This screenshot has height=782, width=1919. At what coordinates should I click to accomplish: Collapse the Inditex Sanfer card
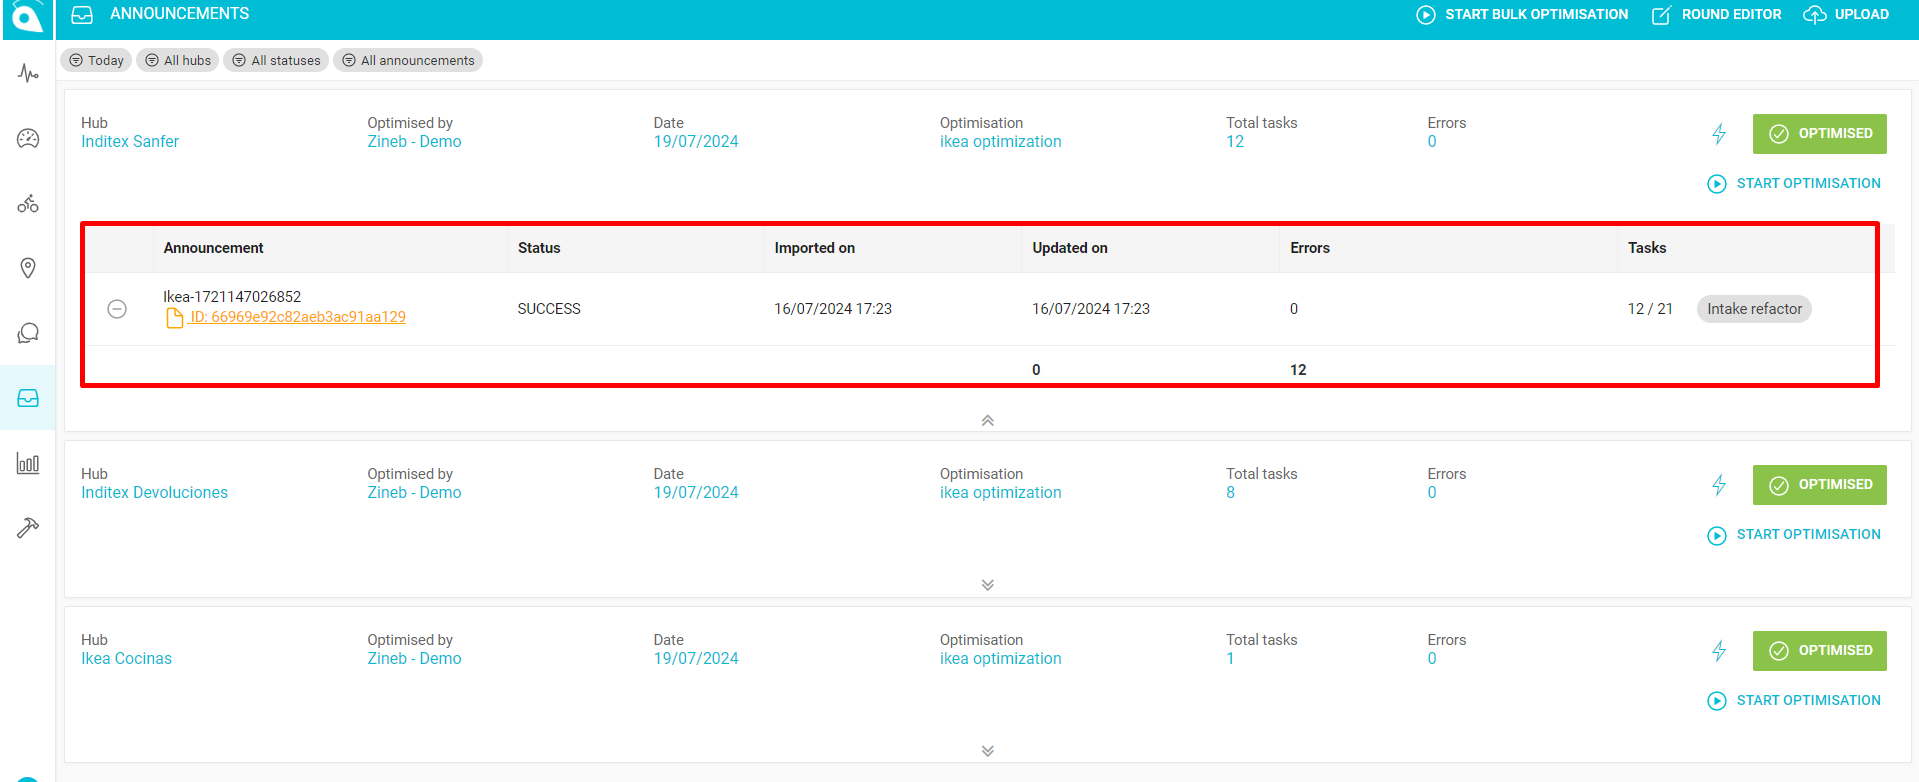coord(987,421)
